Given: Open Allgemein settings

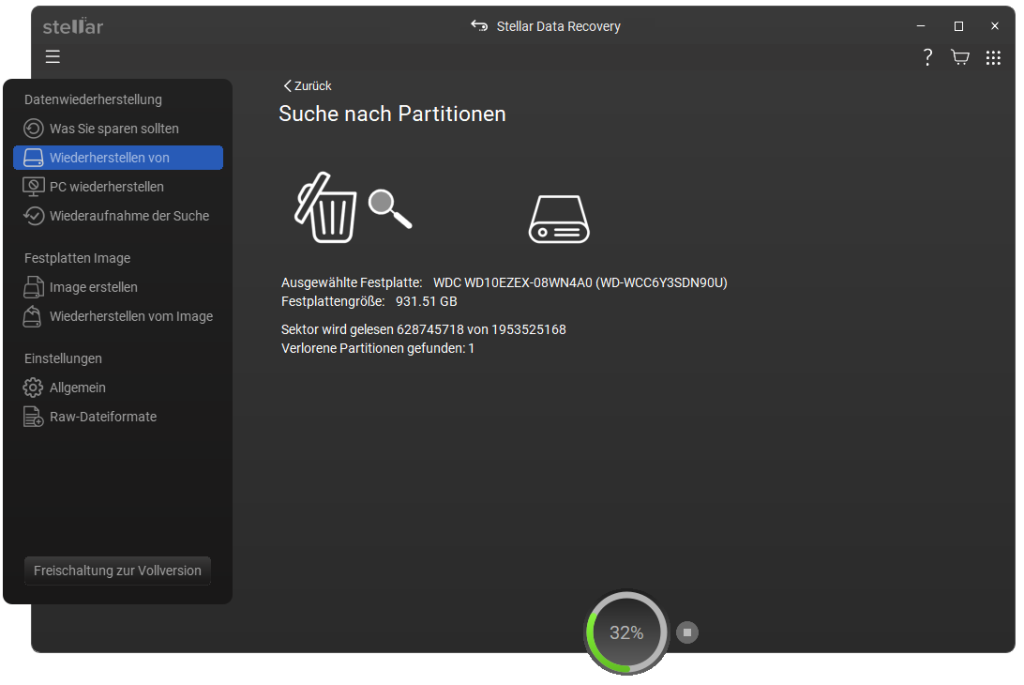Looking at the screenshot, I should pyautogui.click(x=77, y=388).
